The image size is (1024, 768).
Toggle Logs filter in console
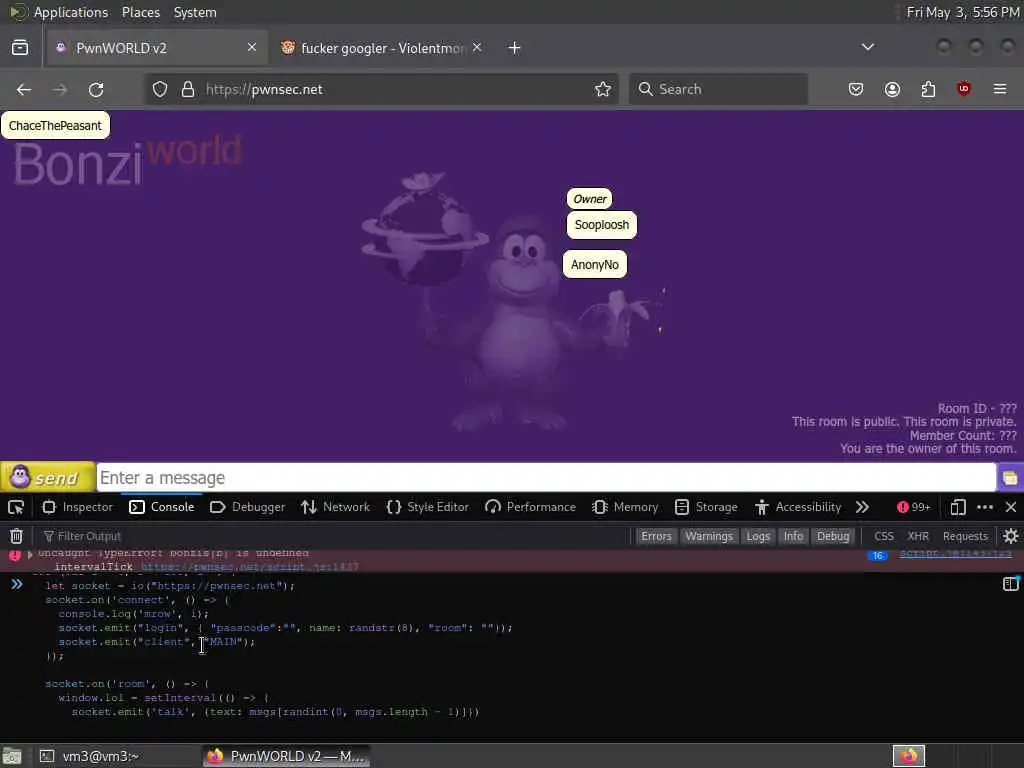758,536
